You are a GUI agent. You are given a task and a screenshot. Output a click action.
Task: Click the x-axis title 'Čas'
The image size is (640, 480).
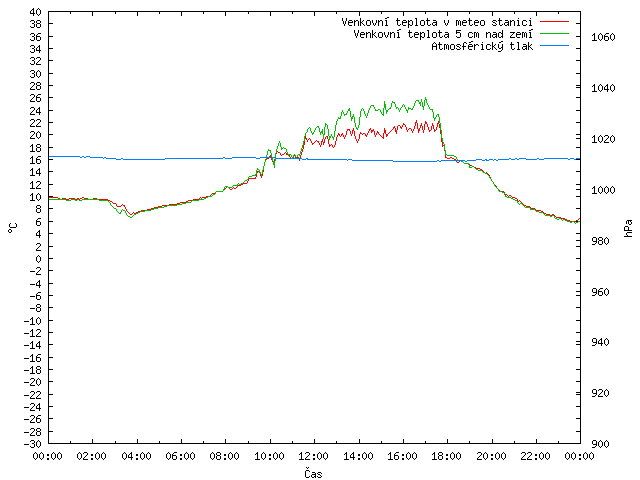click(313, 473)
